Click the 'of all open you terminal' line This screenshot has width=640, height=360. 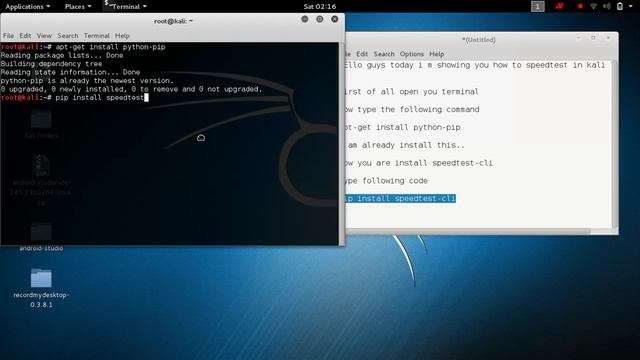pos(412,92)
